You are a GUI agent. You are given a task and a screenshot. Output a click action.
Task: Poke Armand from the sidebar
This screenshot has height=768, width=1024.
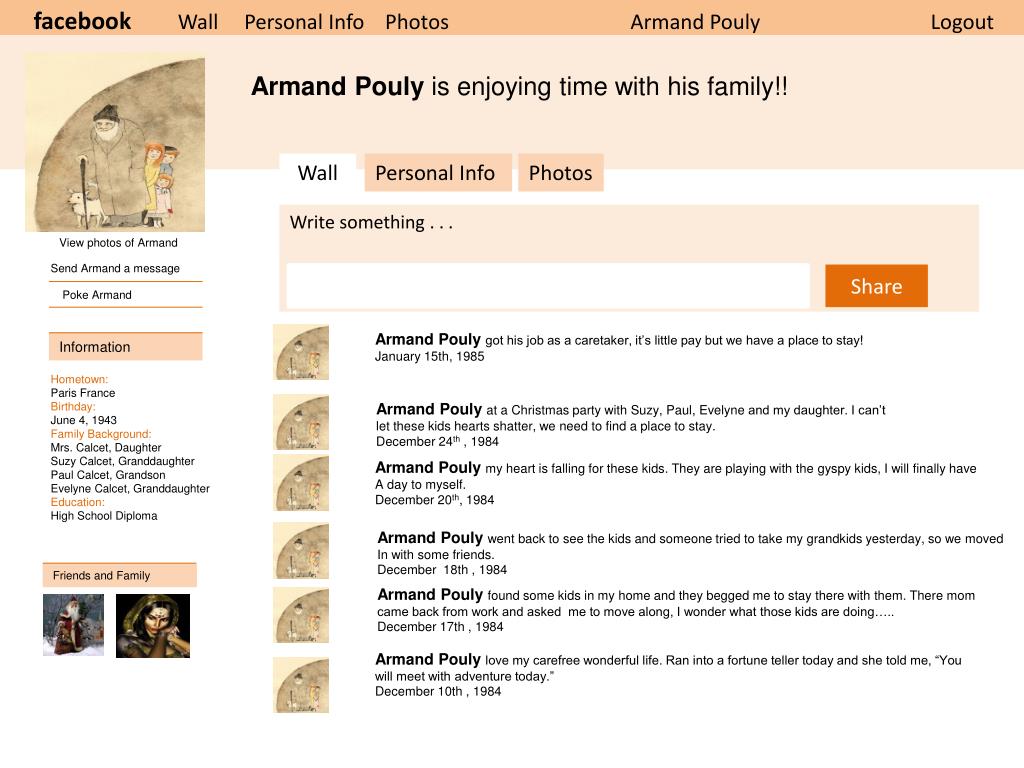[97, 295]
